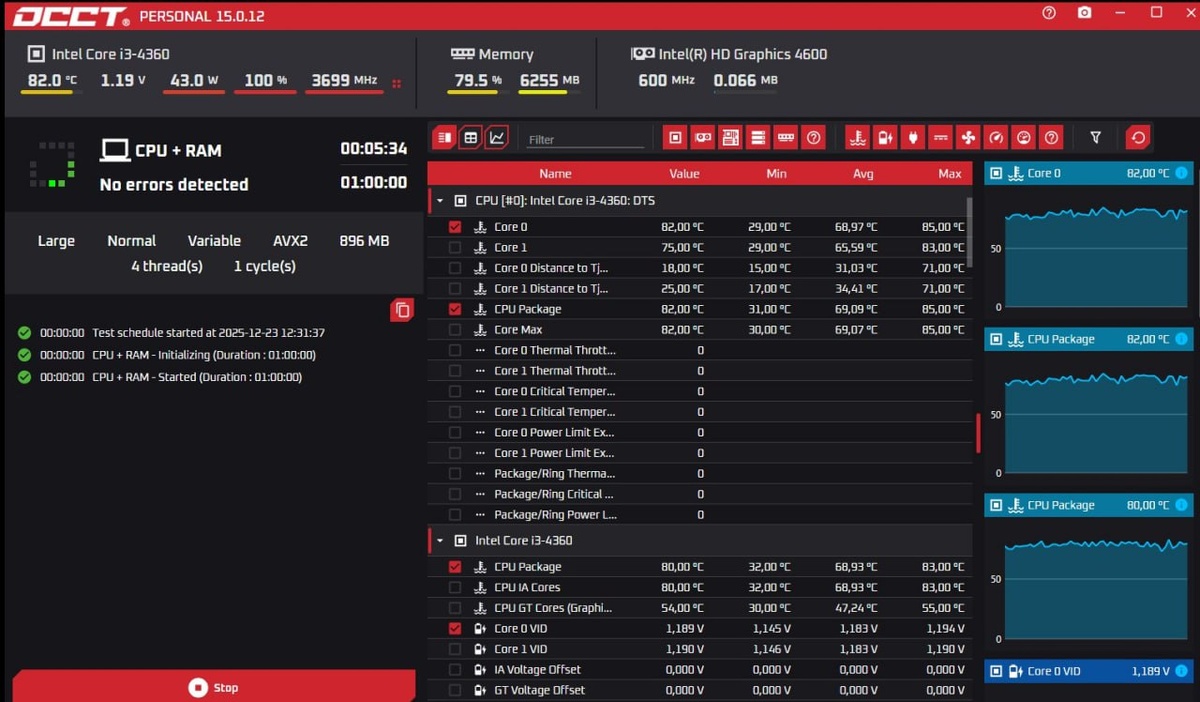This screenshot has width=1200, height=702.
Task: Filter sensors by the RAM stick icon
Action: pos(786,137)
